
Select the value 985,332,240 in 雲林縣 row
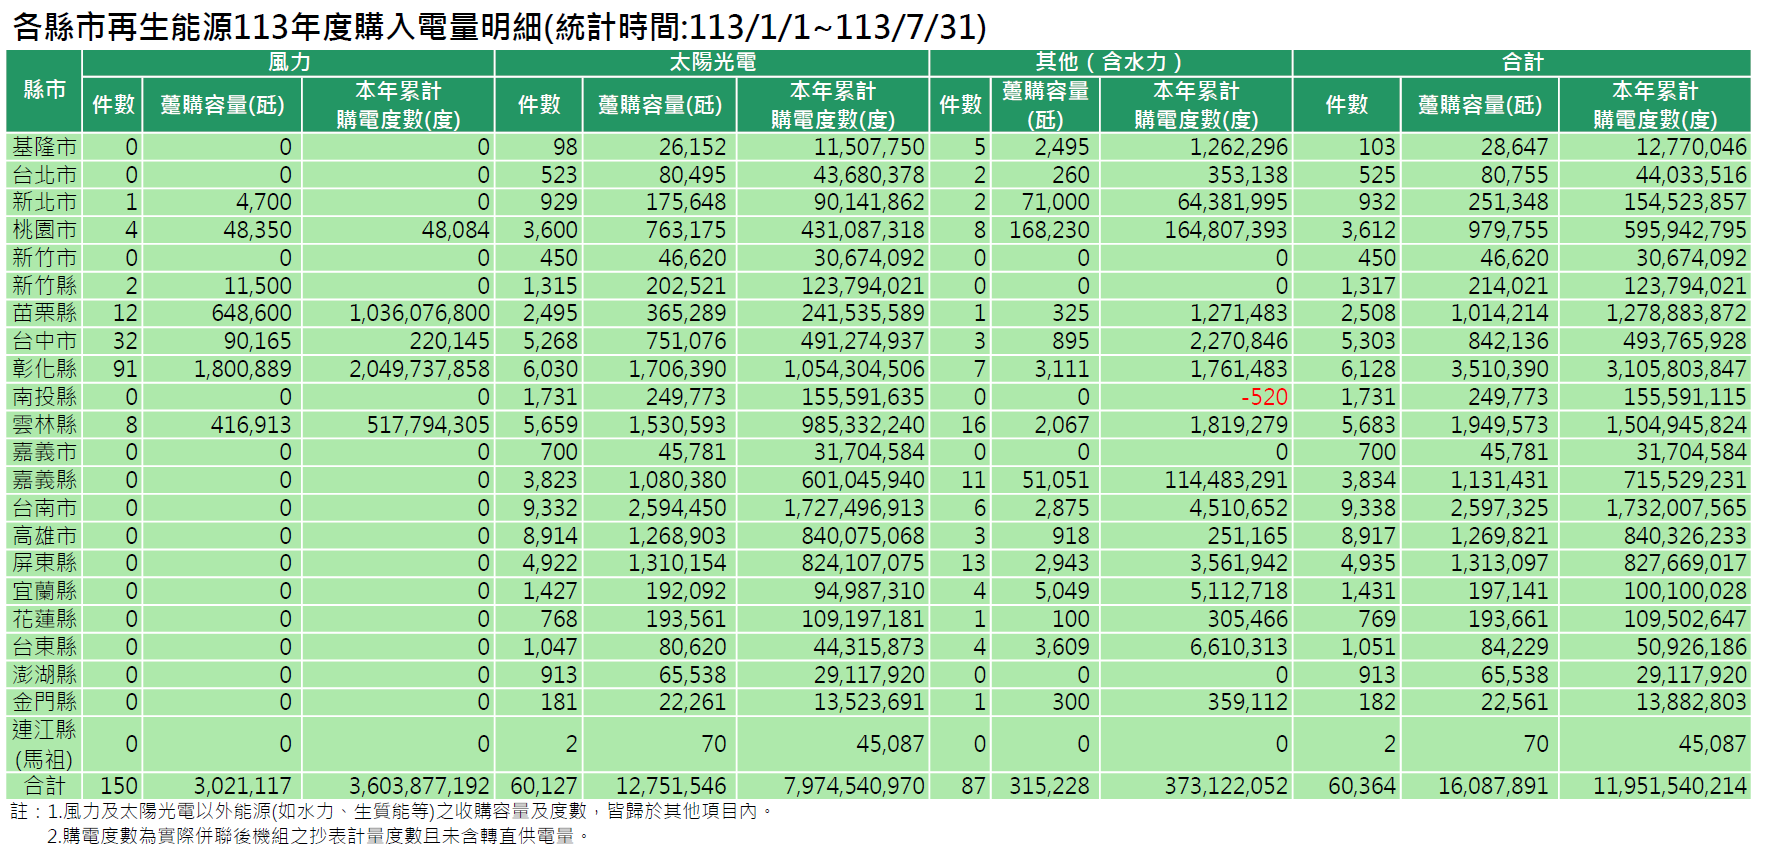863,425
